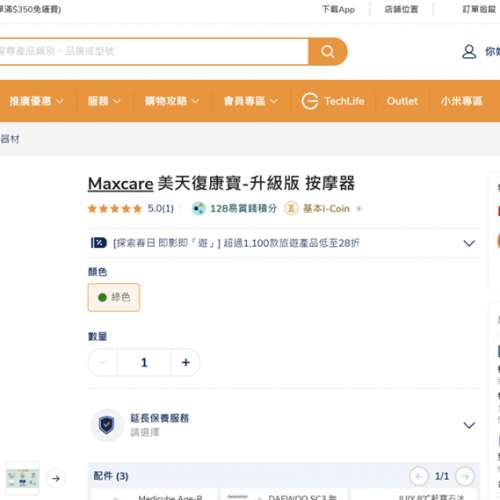Click the five-star rating stars
Image resolution: width=500 pixels, height=500 pixels.
tap(115, 209)
